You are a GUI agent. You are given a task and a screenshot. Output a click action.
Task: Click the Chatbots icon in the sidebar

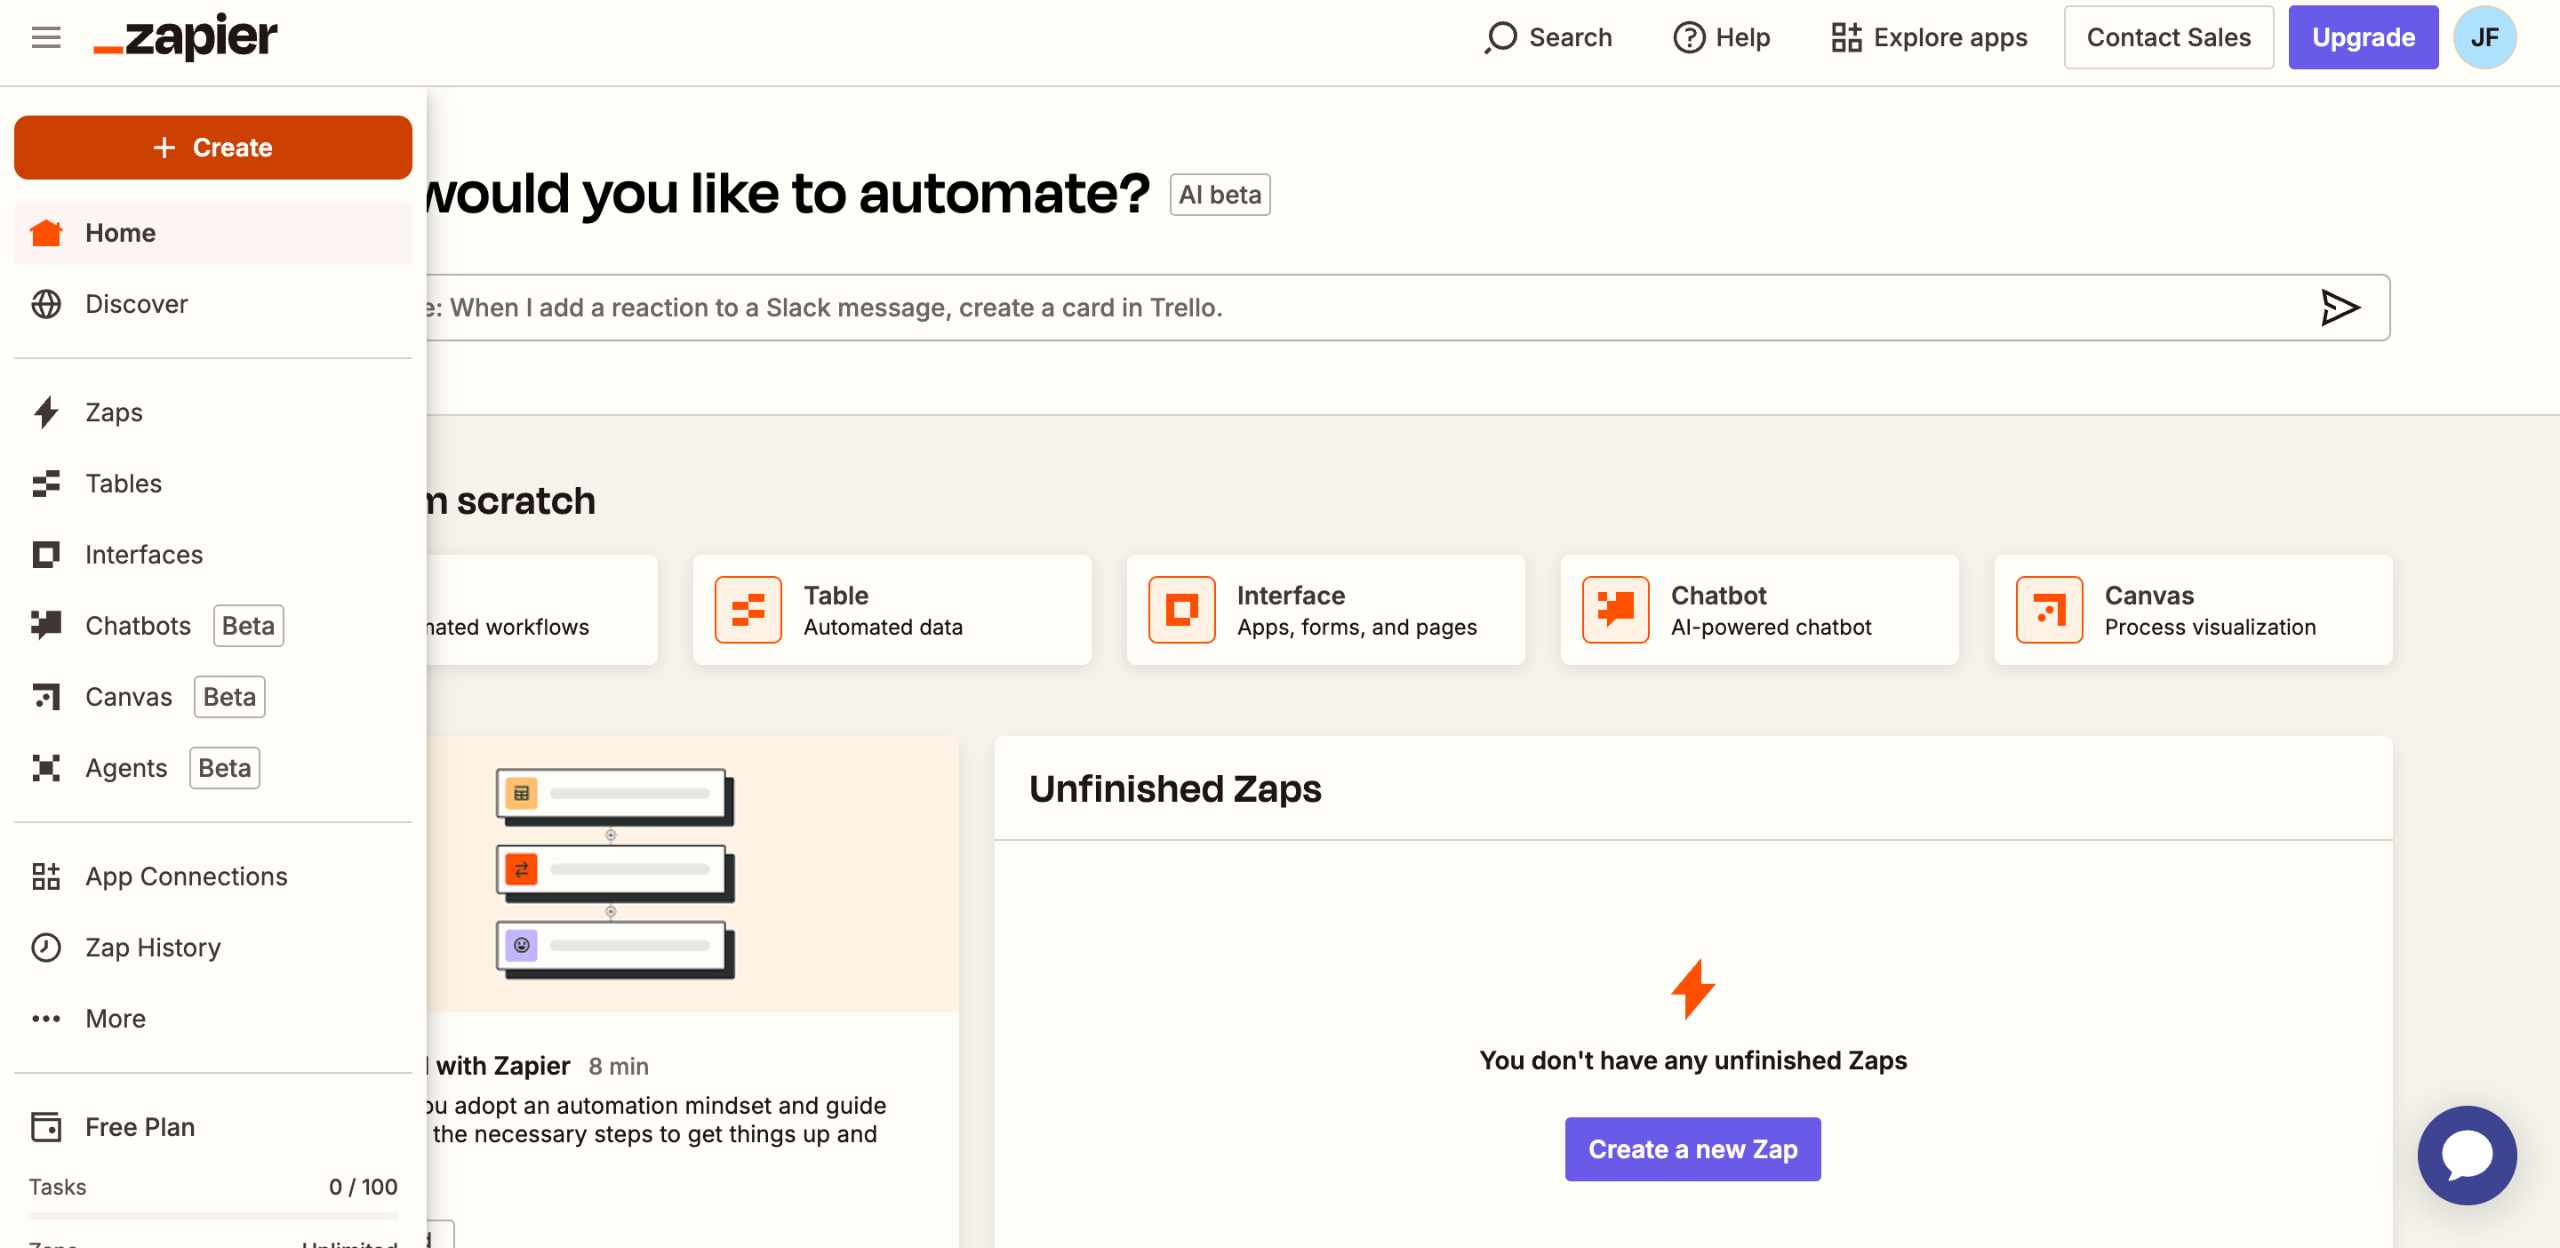pos(46,626)
